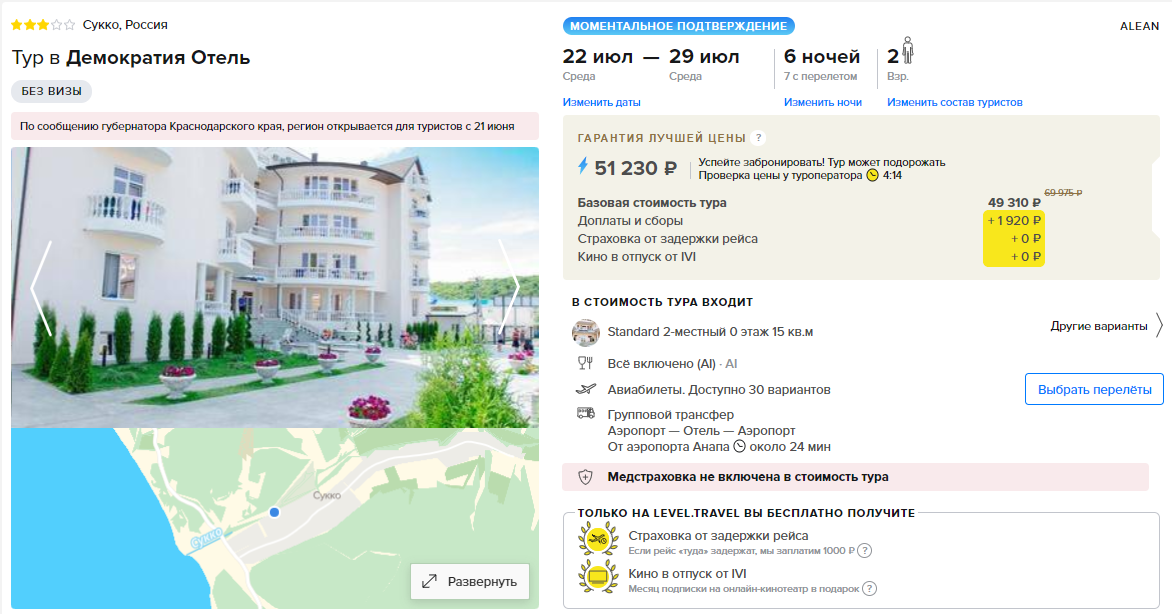1172x614 pixels.
Task: Click the blue hotel marker on the map
Action: click(274, 512)
